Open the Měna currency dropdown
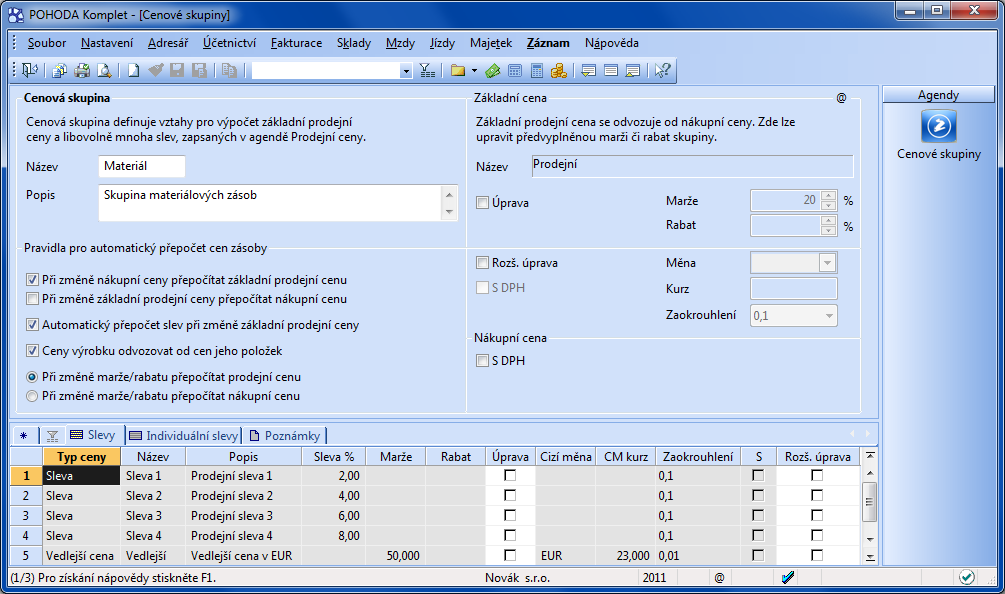Viewport: 1005px width, 594px height. (x=827, y=263)
